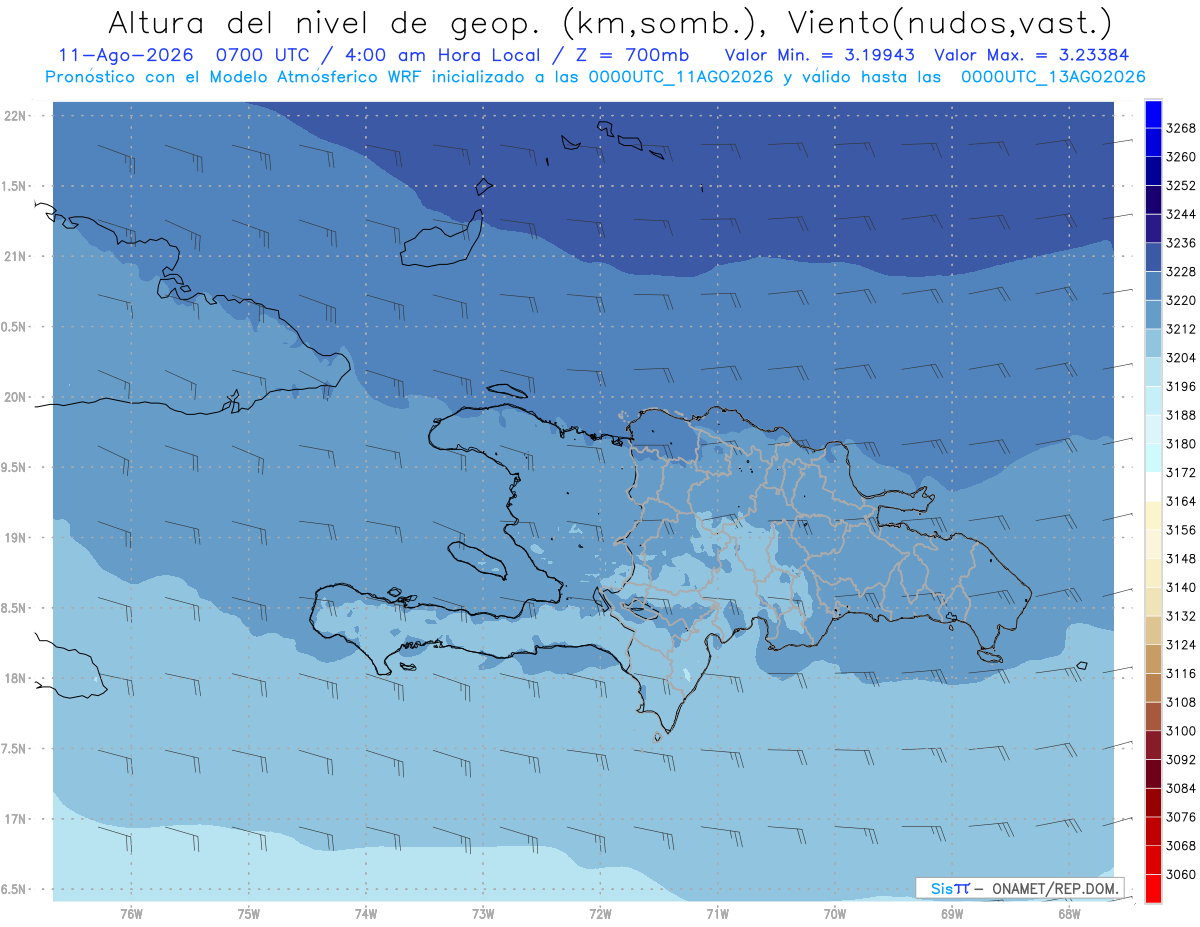Click the 'SisPI - ONAMET/REP.DOM.' credit label
The height and width of the screenshot is (927, 1200).
tap(1019, 888)
